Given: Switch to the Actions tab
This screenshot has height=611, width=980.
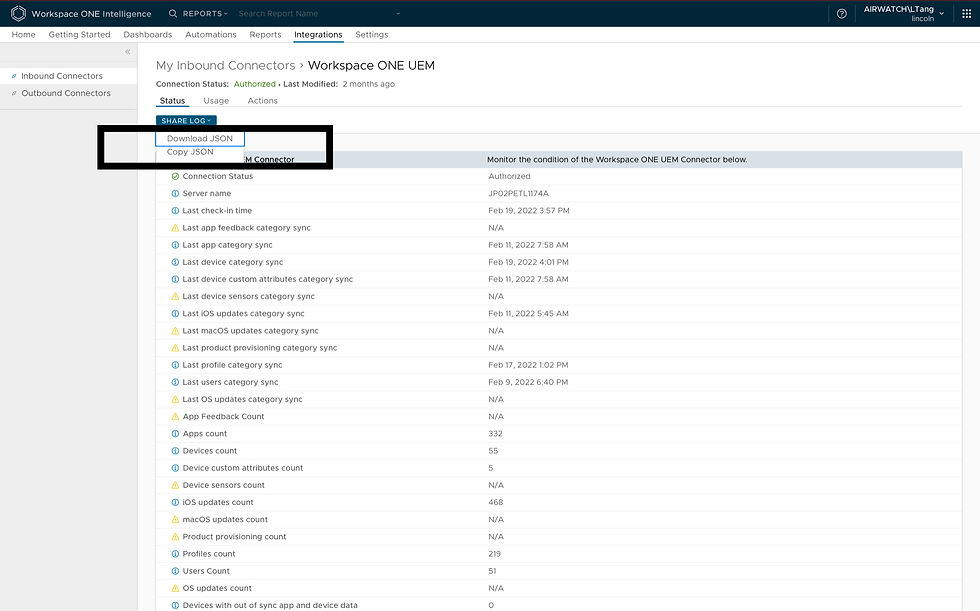Looking at the screenshot, I should point(262,101).
